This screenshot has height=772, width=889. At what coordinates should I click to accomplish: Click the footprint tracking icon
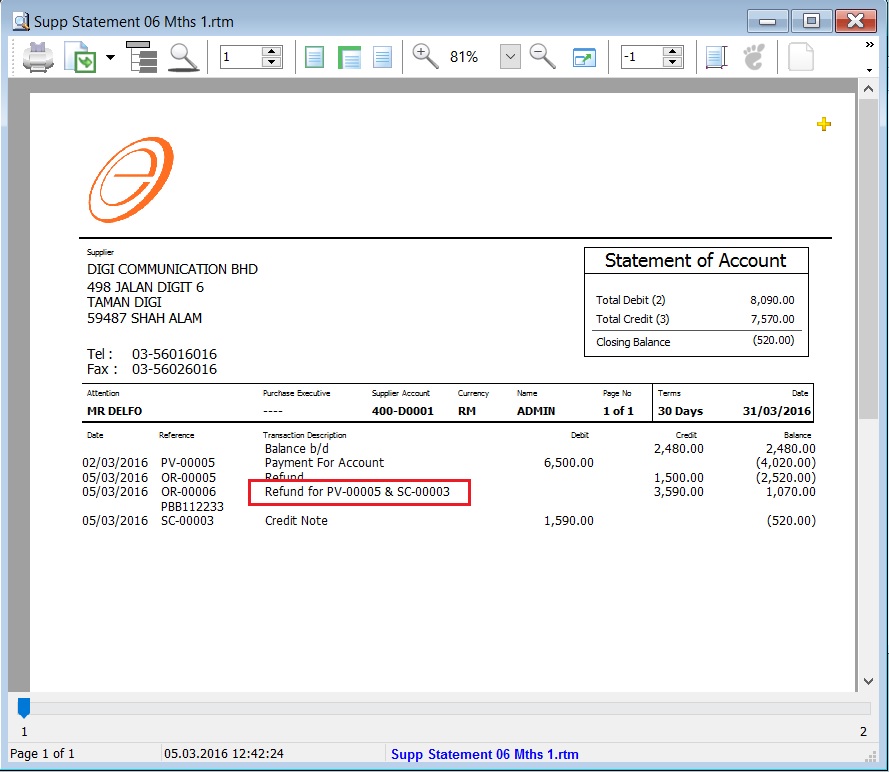click(754, 56)
